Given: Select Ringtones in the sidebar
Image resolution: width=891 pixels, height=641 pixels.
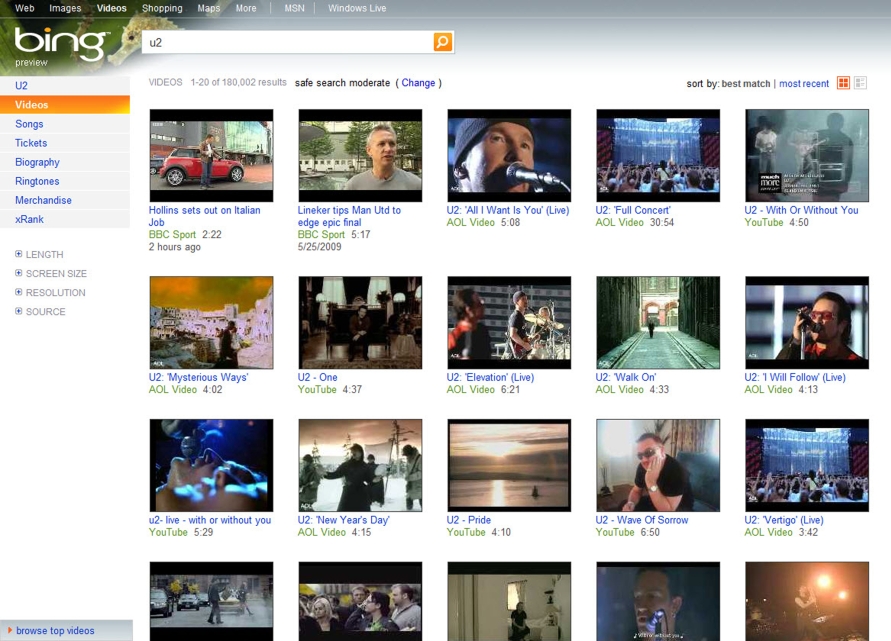Looking at the screenshot, I should (x=65, y=181).
